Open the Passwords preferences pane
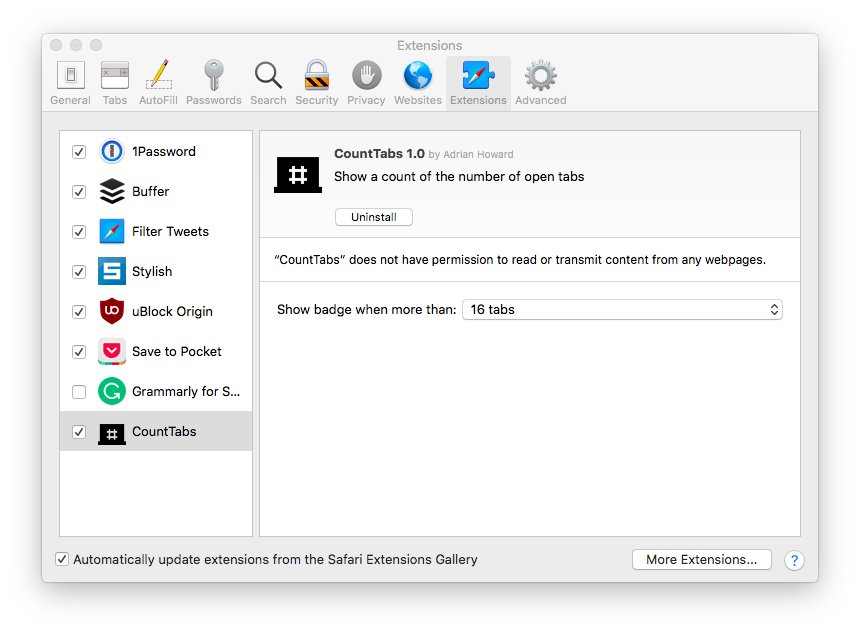 click(x=213, y=83)
